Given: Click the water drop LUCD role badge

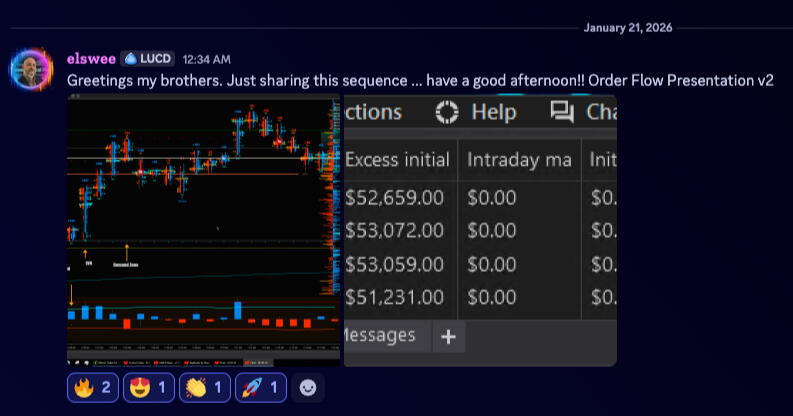Looking at the screenshot, I should click(x=148, y=59).
